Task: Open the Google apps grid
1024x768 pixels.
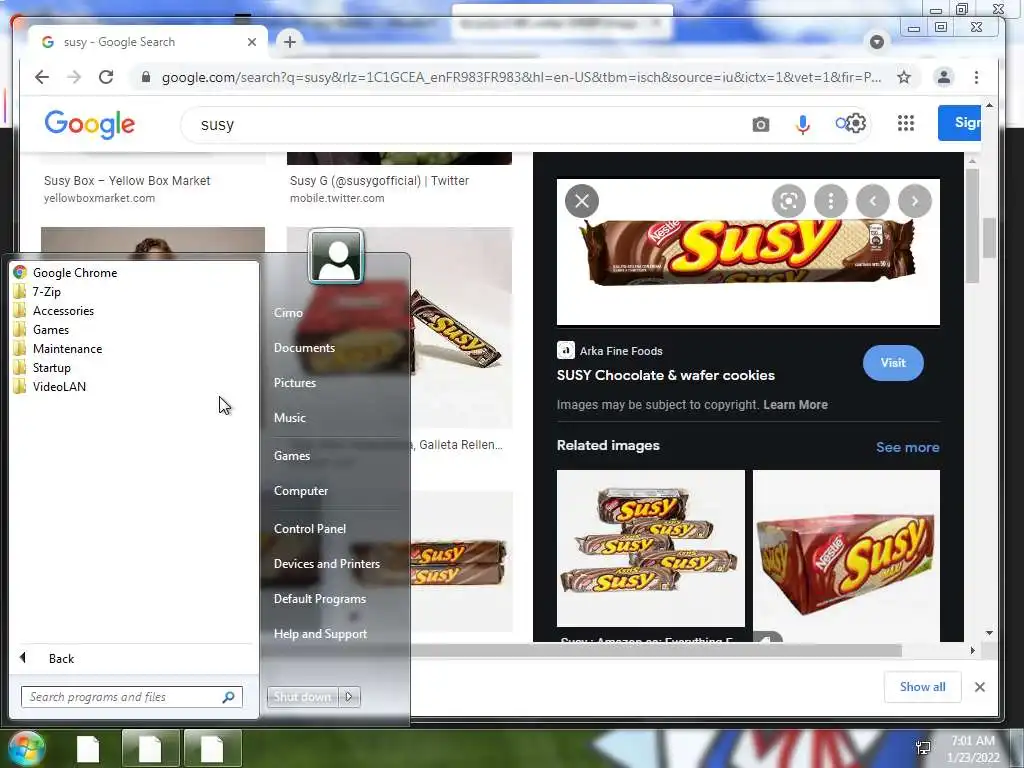Action: click(x=906, y=123)
